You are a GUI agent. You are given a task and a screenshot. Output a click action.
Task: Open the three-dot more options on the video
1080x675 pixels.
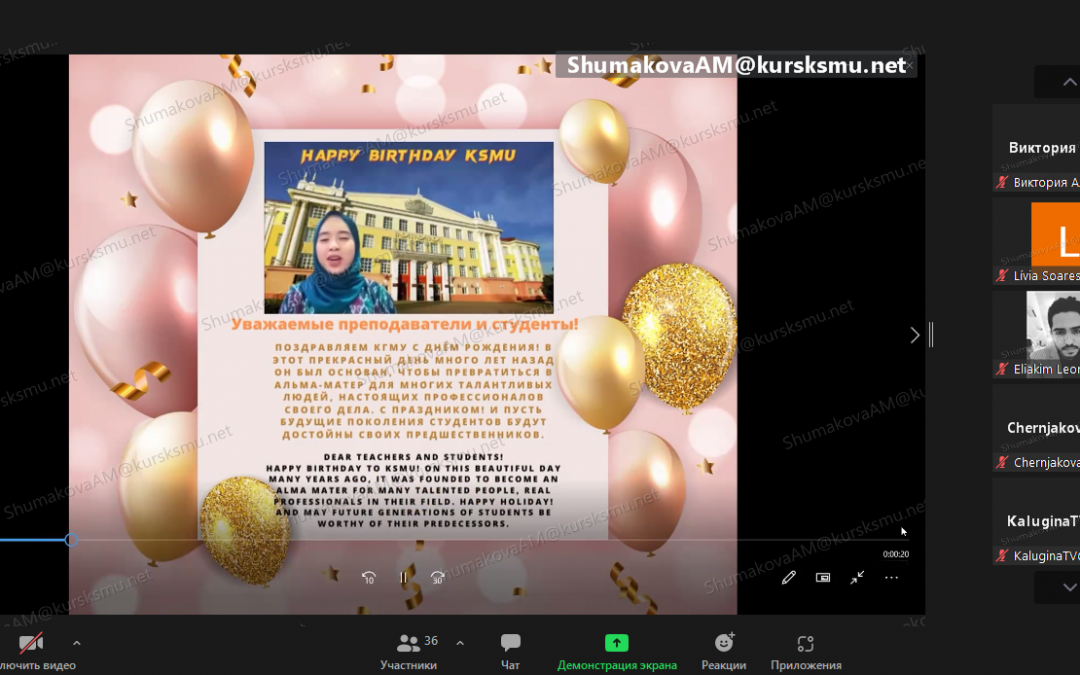tap(891, 577)
